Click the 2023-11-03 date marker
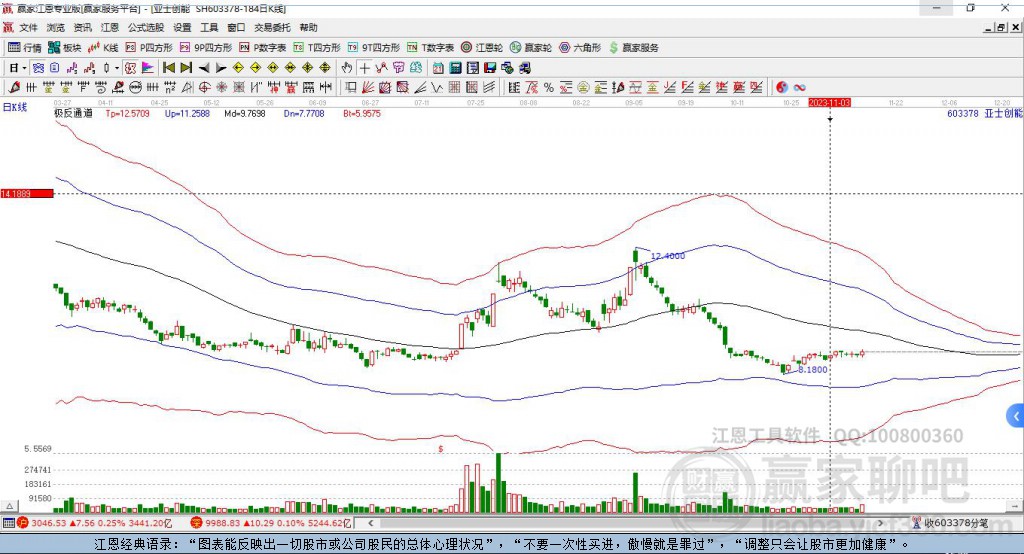This screenshot has height=554, width=1024. pyautogui.click(x=829, y=103)
